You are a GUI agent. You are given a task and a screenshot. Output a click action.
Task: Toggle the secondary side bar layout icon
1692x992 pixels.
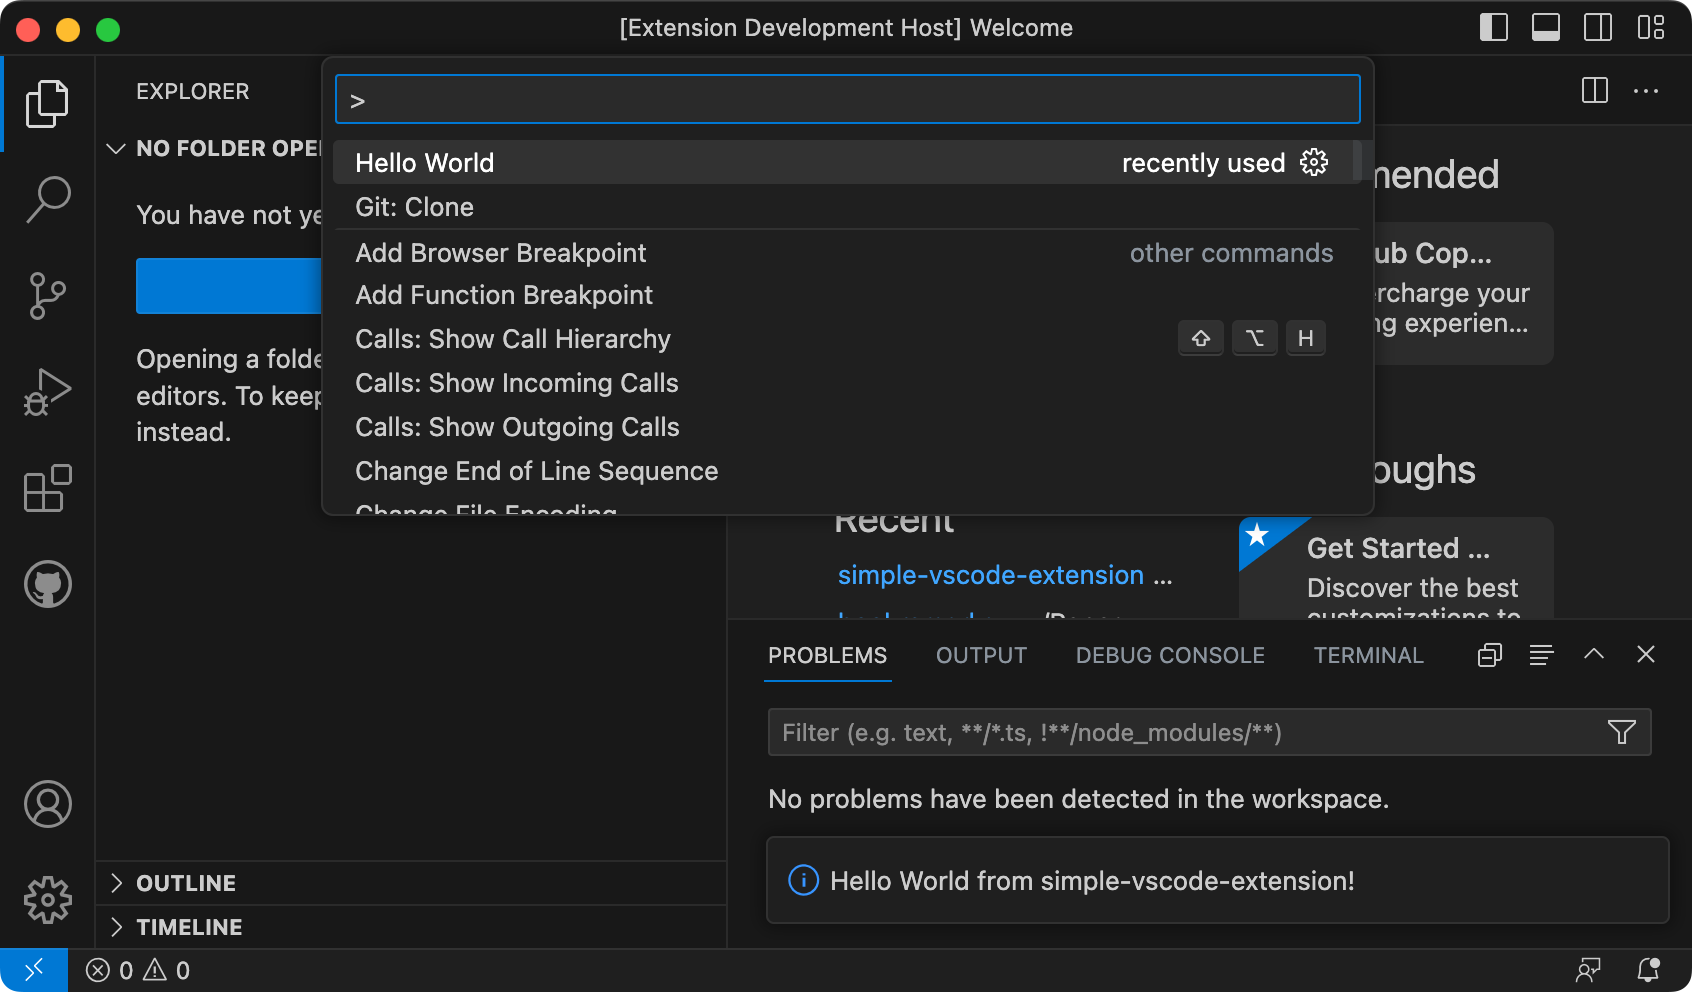point(1598,27)
